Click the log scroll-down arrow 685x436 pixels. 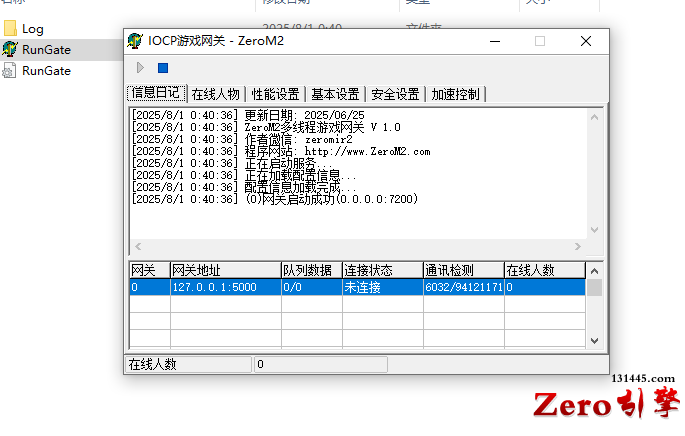[x=594, y=229]
